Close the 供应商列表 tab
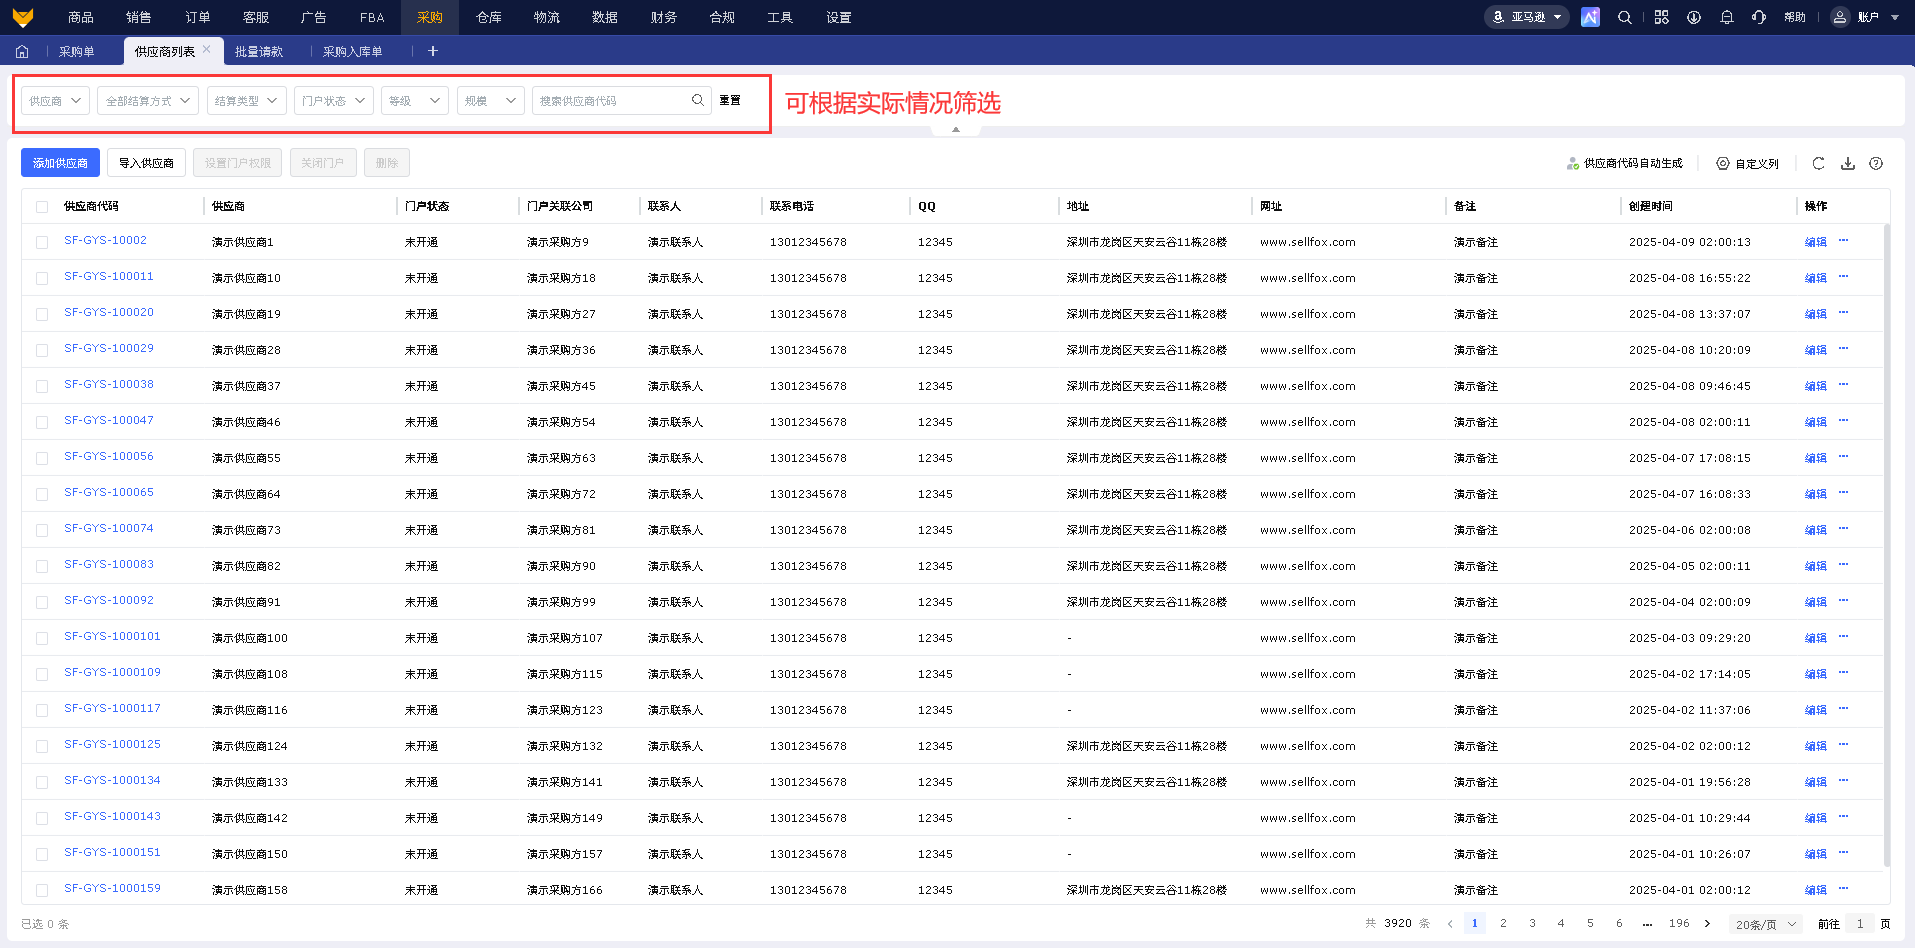 (x=207, y=49)
